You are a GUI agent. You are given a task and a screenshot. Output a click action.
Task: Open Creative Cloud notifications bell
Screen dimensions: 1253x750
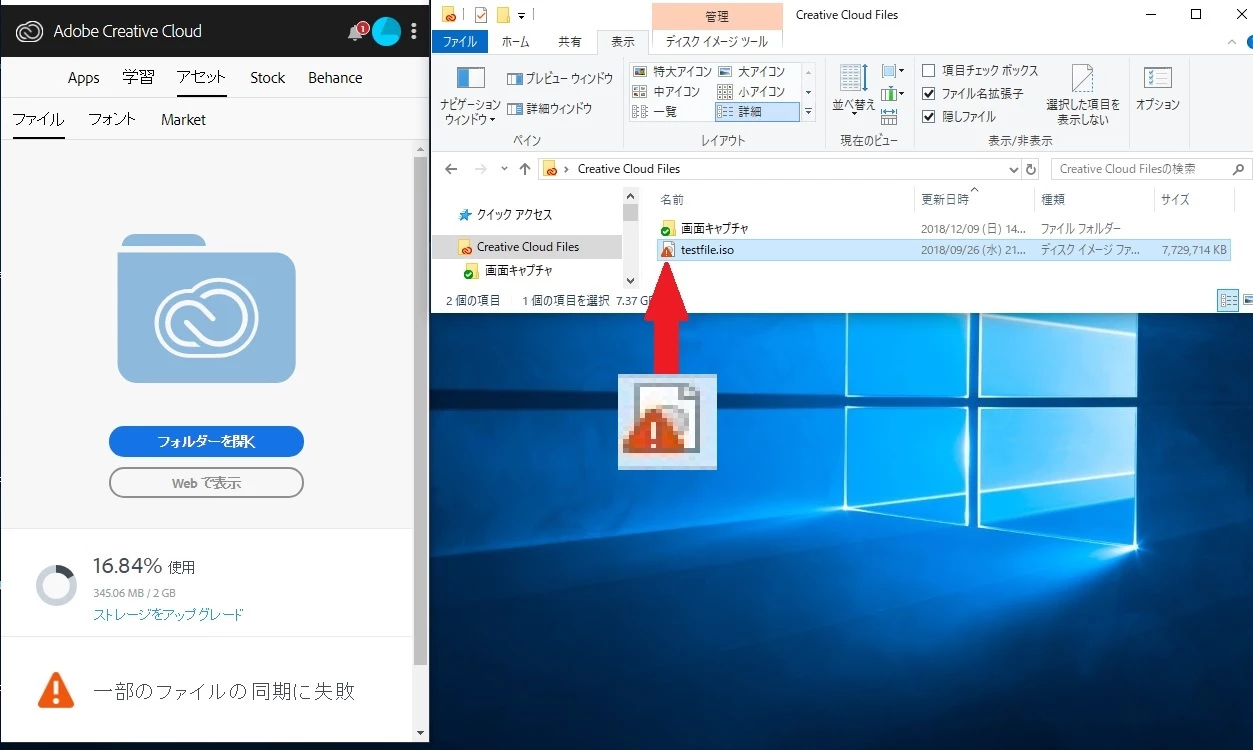click(356, 32)
